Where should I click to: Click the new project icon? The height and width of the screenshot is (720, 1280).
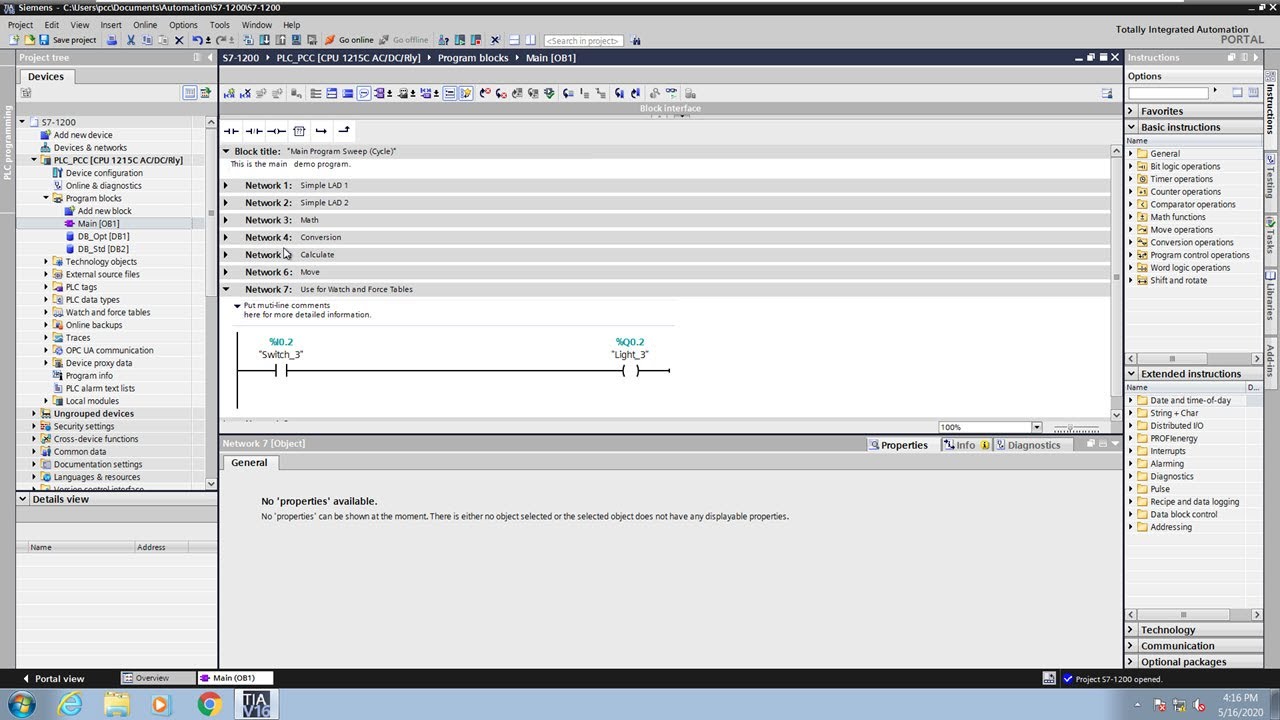(14, 40)
